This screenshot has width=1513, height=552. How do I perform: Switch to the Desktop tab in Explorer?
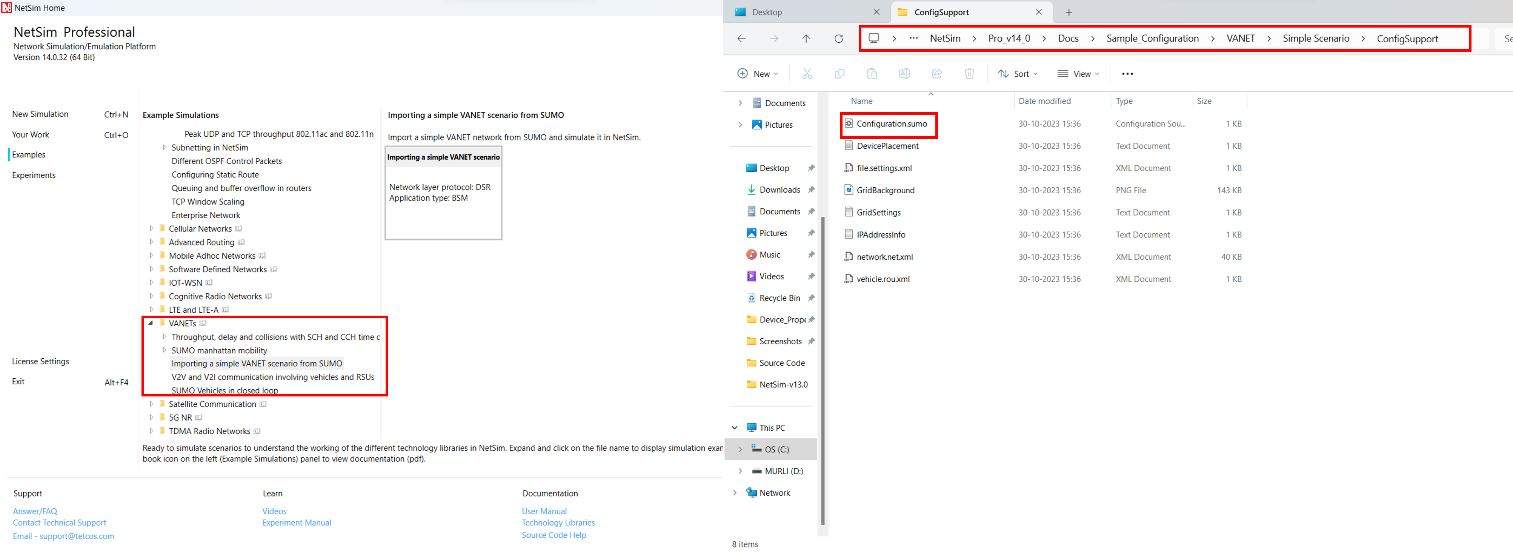coord(808,12)
